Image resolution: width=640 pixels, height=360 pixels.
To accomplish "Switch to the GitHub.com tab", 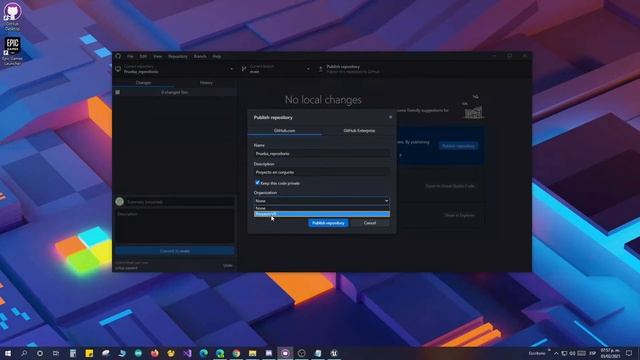I will (284, 131).
